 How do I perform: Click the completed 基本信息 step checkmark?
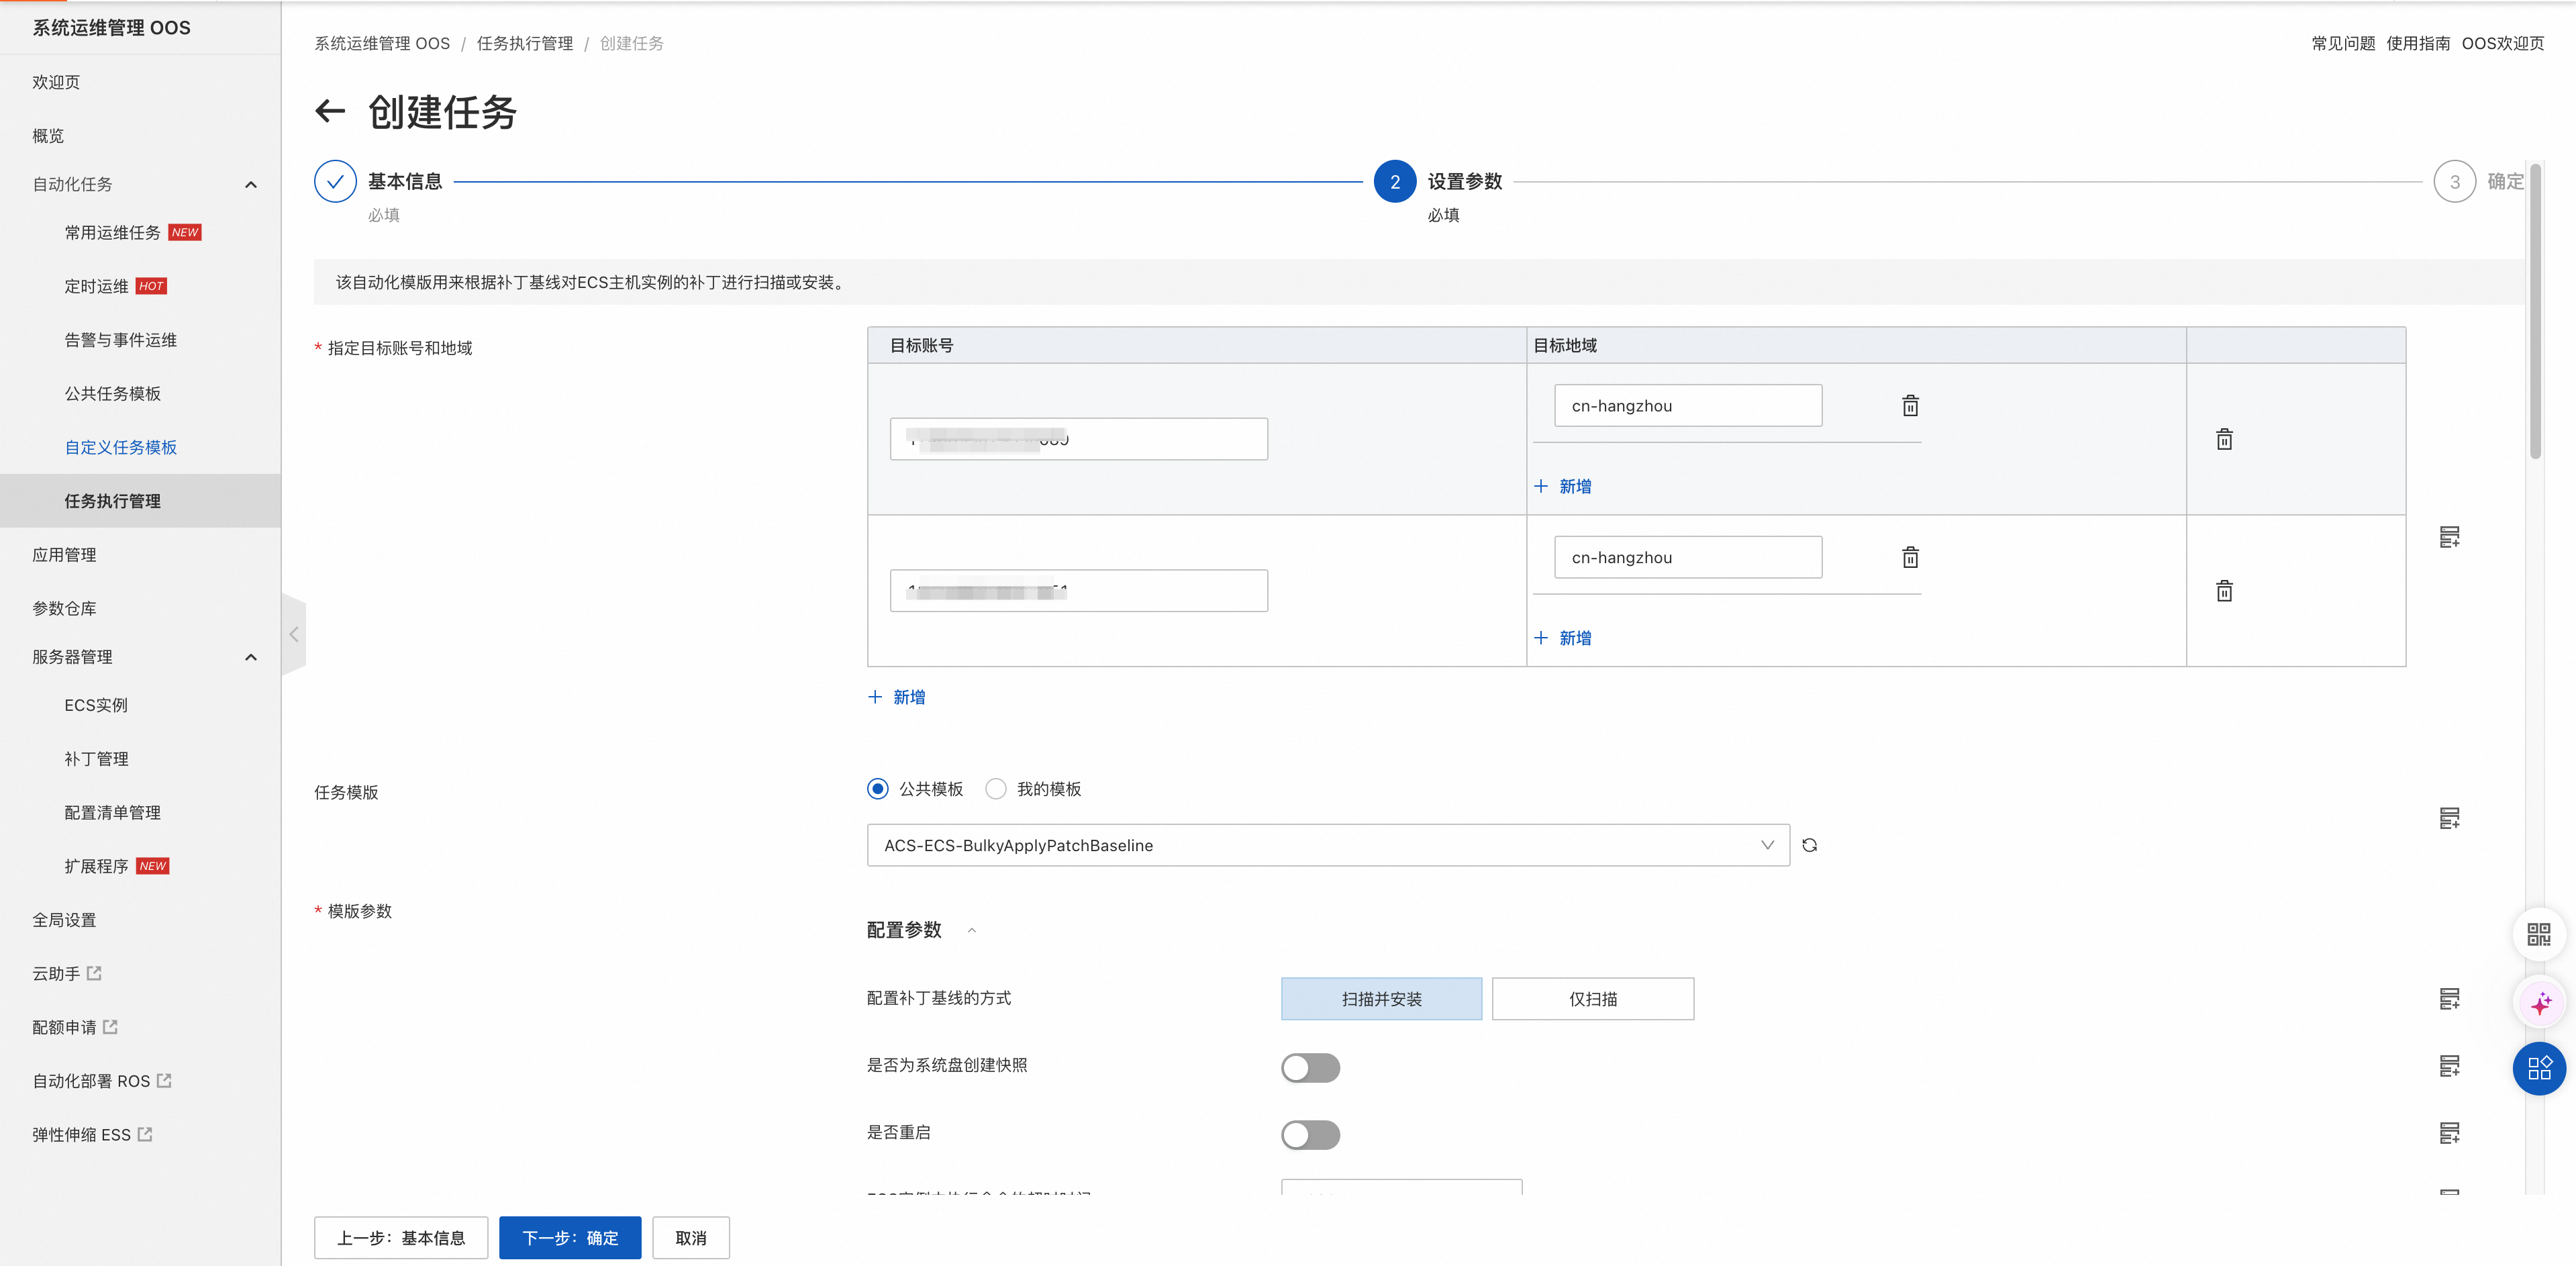click(335, 181)
